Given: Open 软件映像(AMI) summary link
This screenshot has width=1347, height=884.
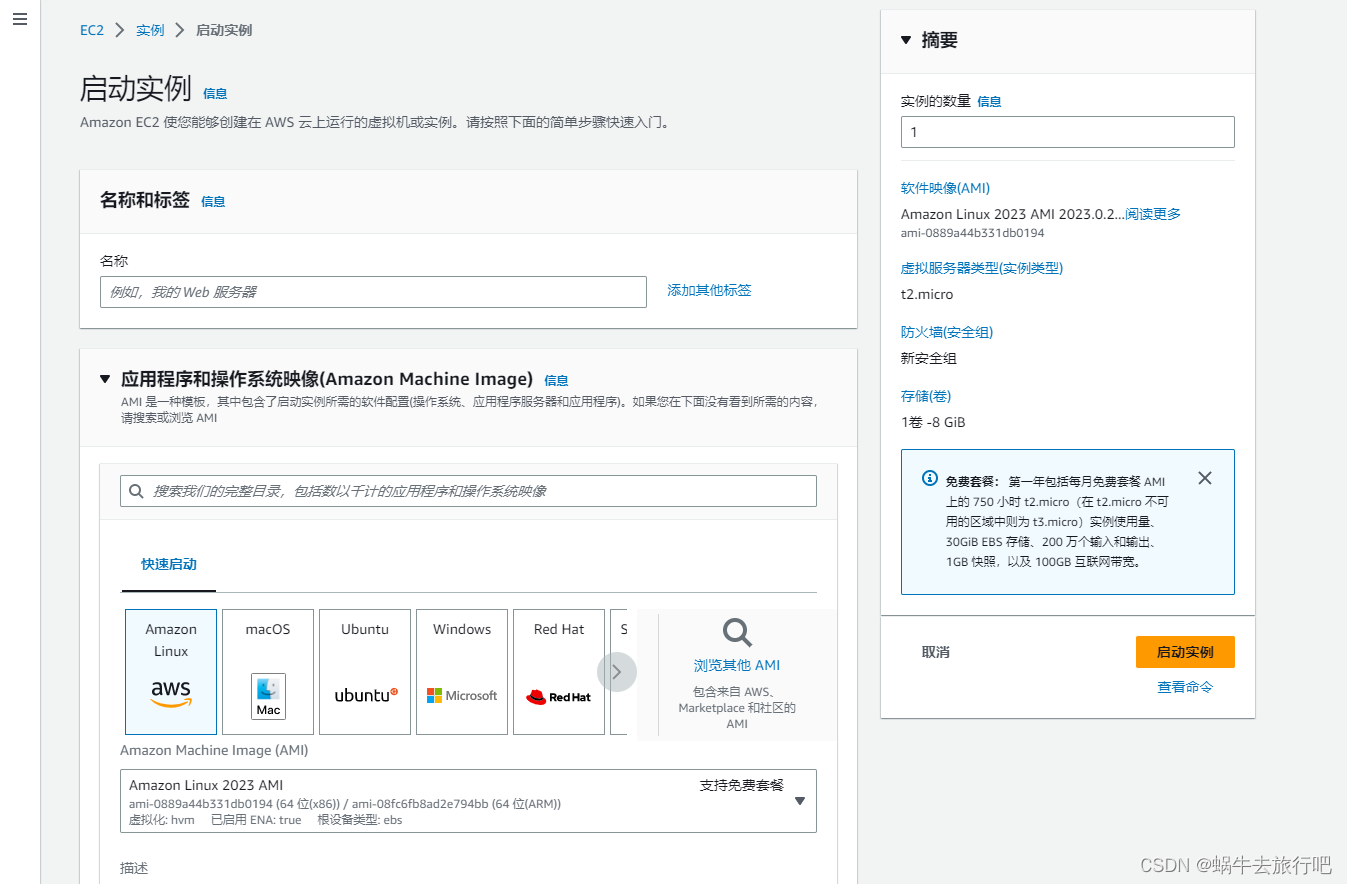Looking at the screenshot, I should [x=945, y=188].
